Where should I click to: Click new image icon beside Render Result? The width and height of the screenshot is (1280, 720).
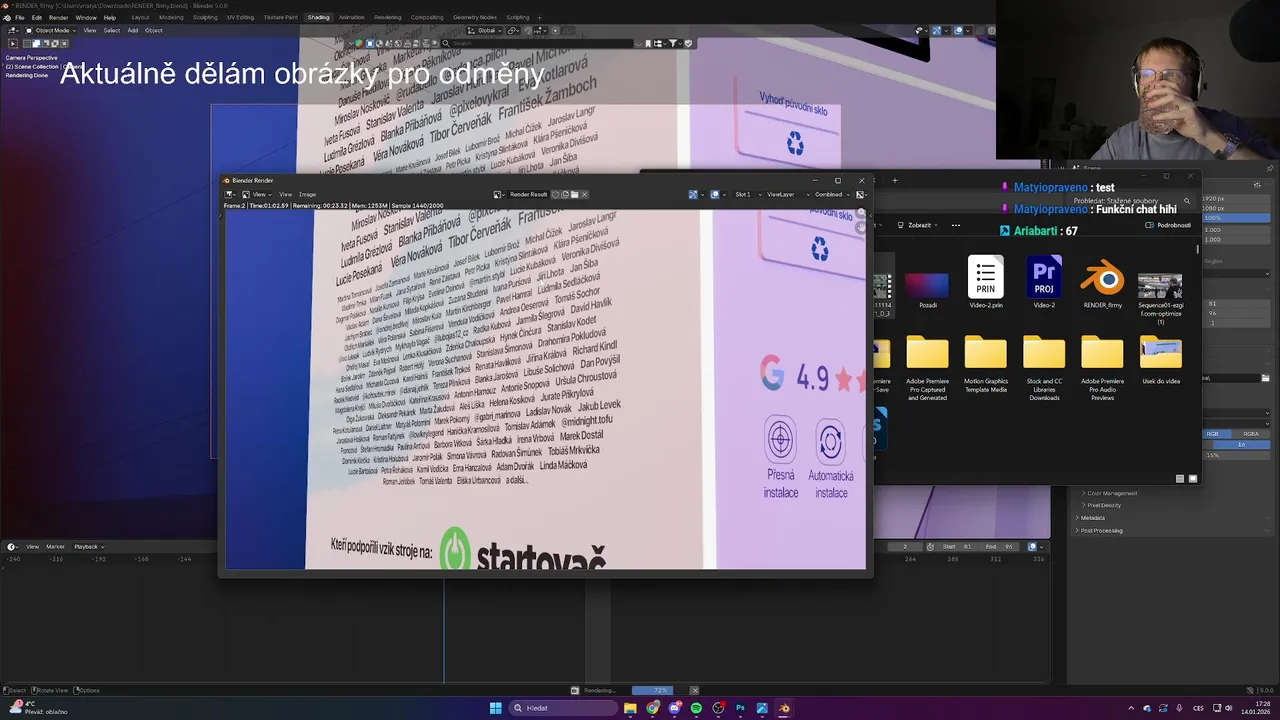(x=566, y=194)
